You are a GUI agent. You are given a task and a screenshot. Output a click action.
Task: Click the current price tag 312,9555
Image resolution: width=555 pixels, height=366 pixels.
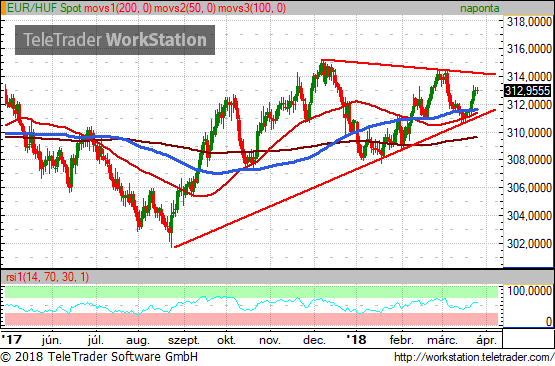pyautogui.click(x=527, y=91)
